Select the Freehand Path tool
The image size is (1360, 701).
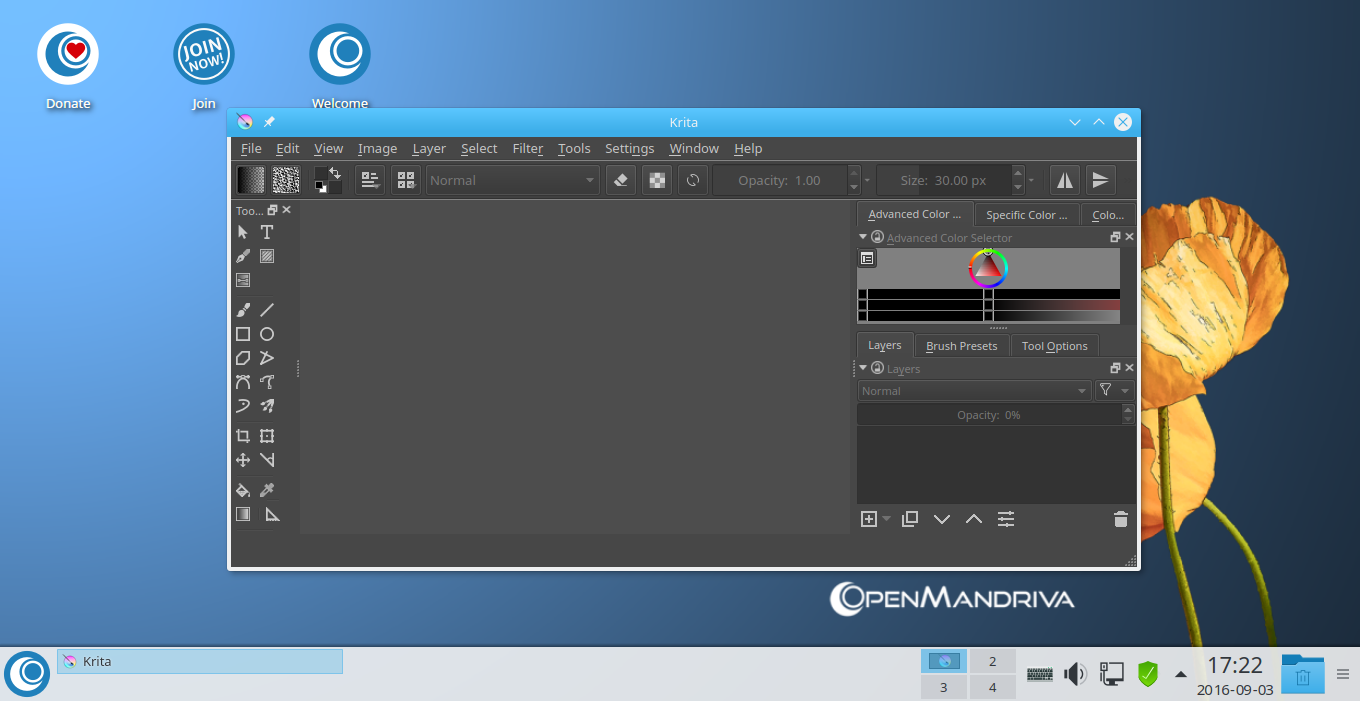[267, 382]
